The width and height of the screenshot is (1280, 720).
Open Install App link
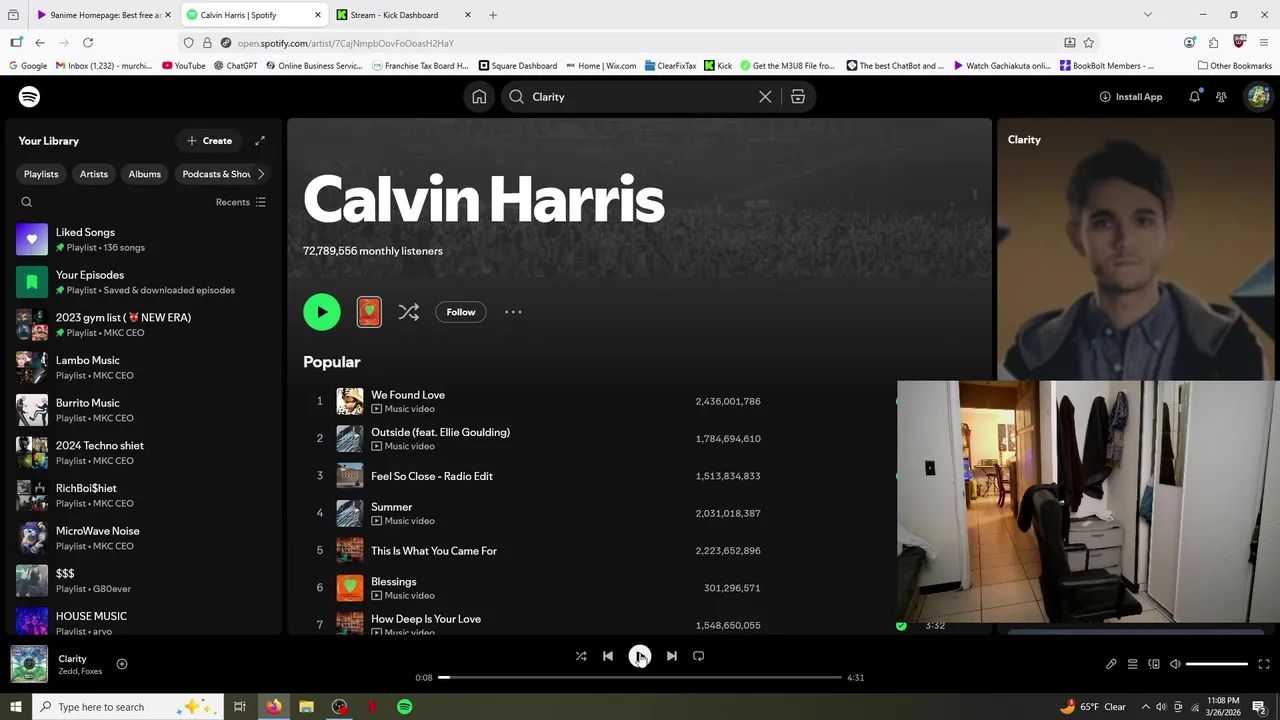coord(1130,97)
